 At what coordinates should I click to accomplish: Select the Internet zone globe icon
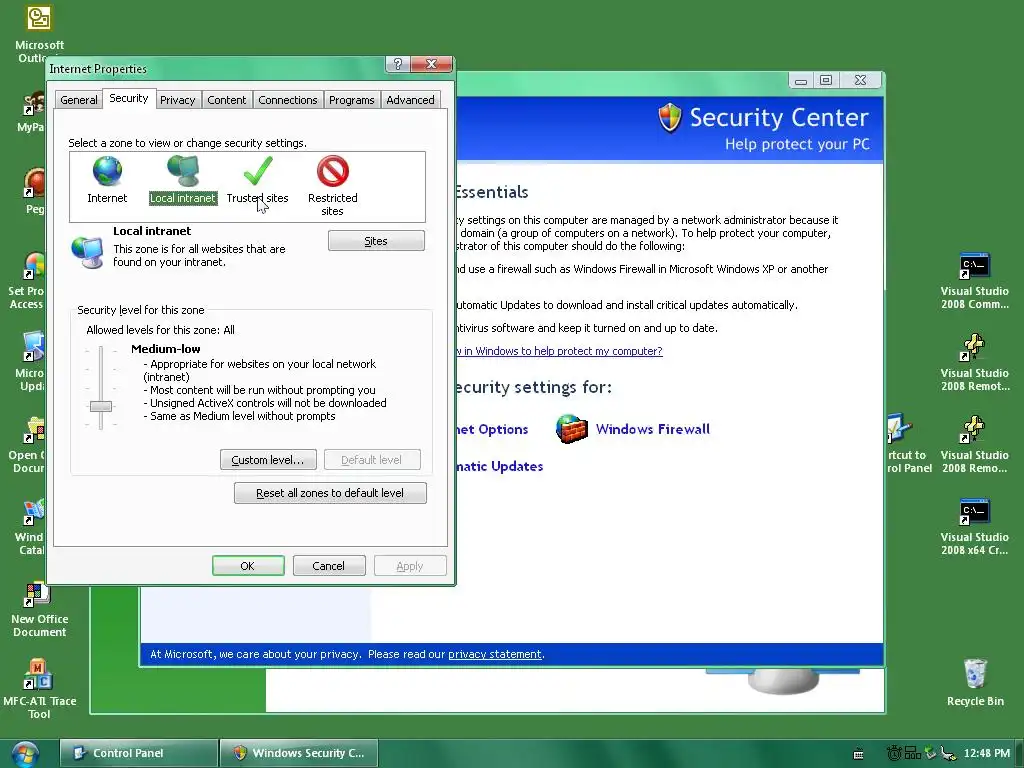coord(107,172)
